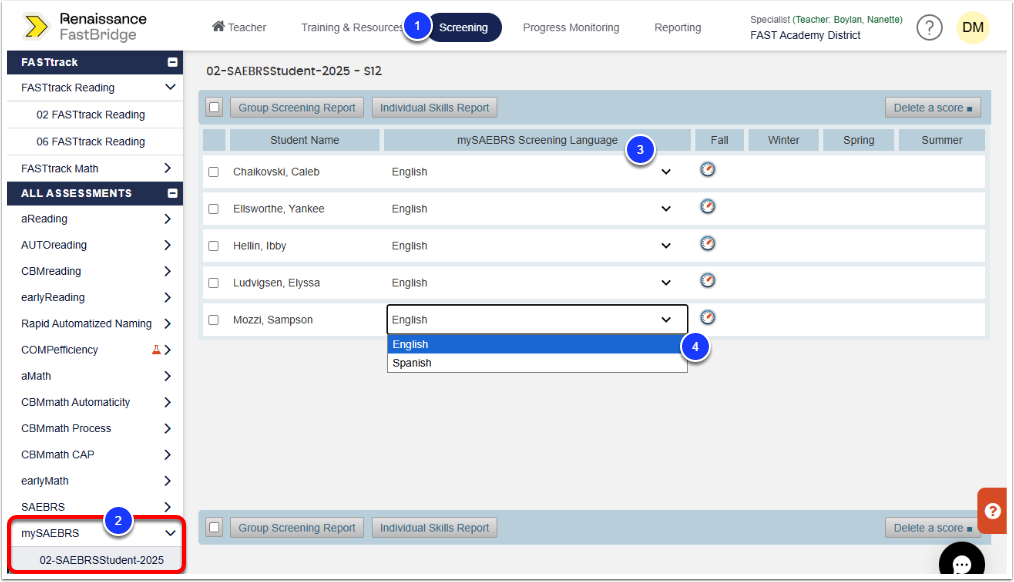Open the help question mark icon

click(929, 27)
